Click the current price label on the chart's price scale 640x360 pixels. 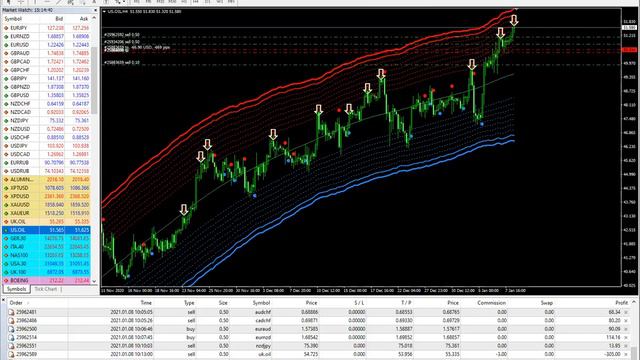629,28
